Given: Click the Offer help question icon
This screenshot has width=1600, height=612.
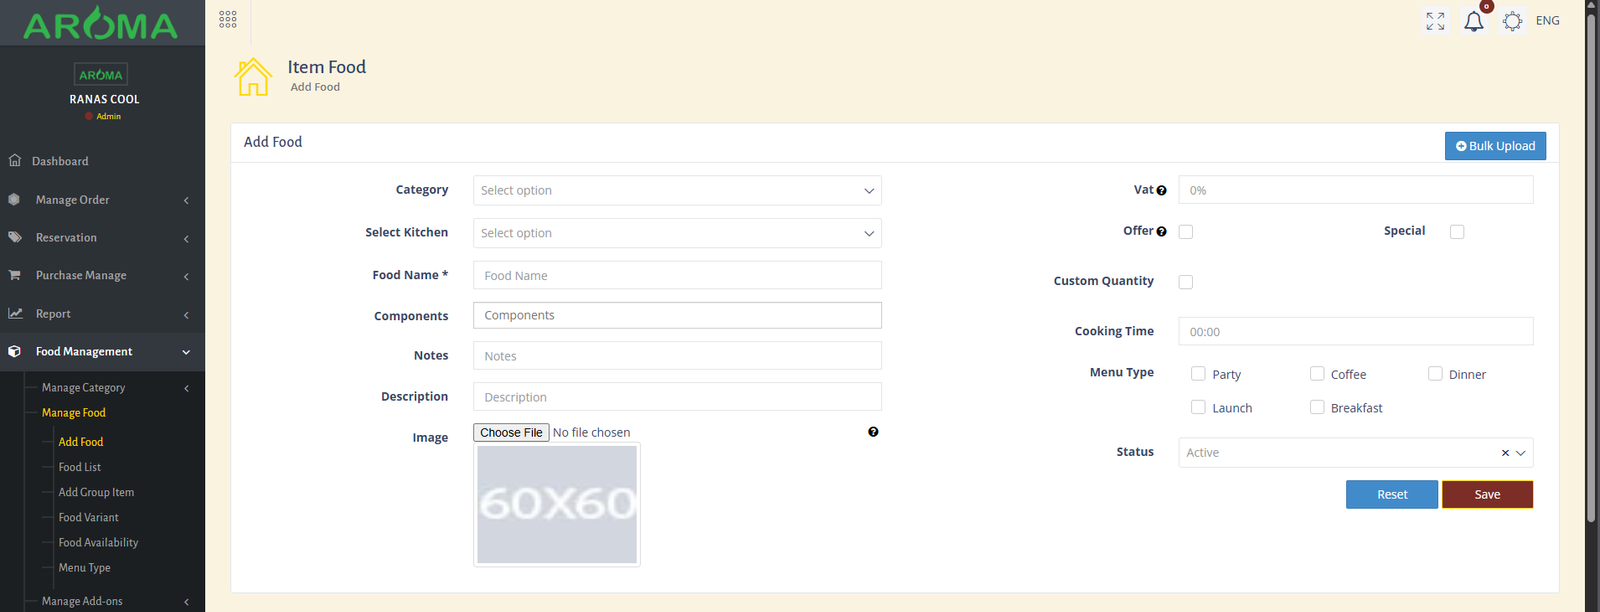Looking at the screenshot, I should coord(1161,231).
